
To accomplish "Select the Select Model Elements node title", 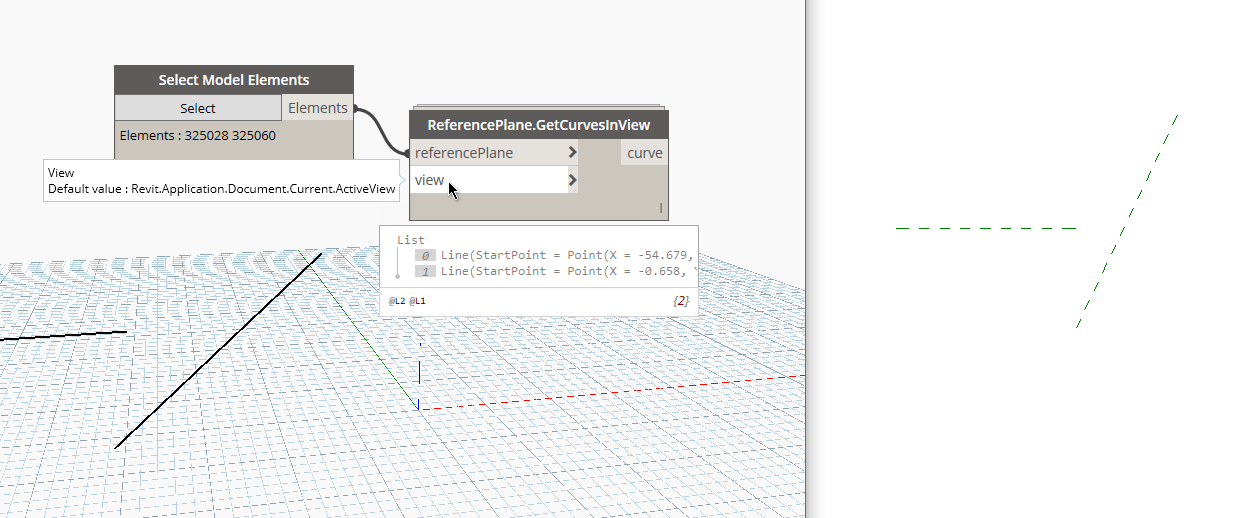I will tap(233, 80).
